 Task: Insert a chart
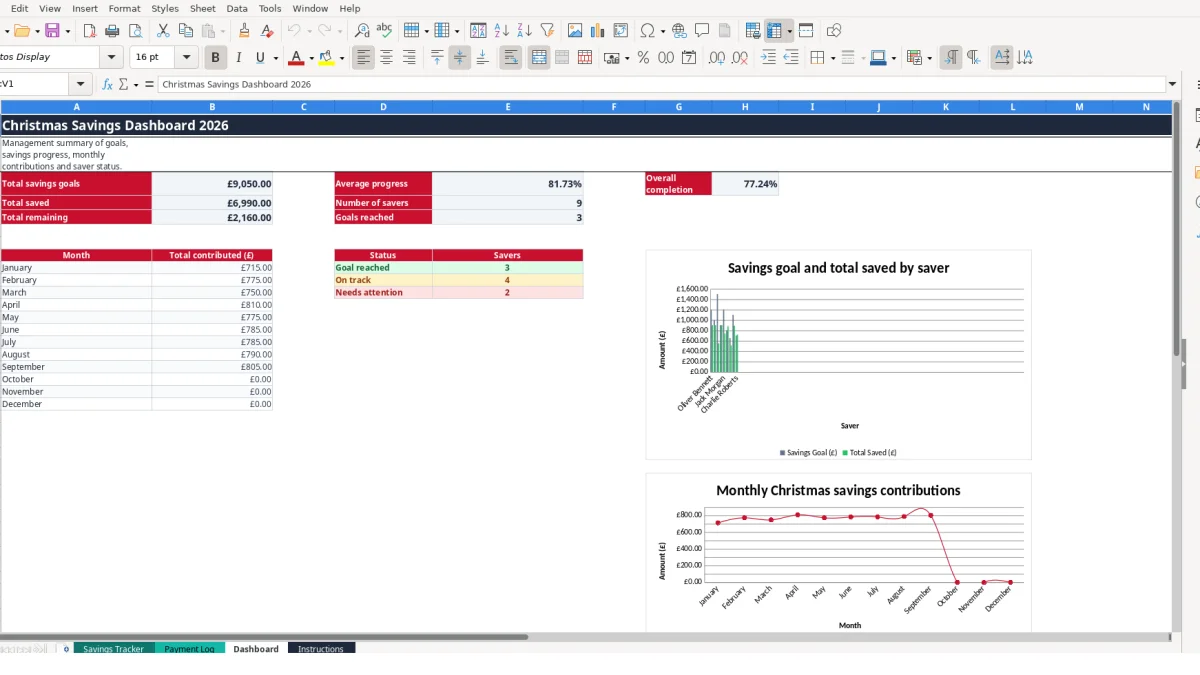[598, 31]
